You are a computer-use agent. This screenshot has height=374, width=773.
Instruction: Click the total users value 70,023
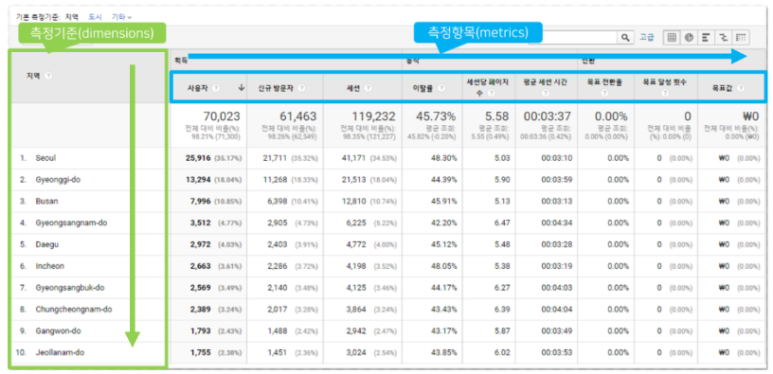coord(221,117)
